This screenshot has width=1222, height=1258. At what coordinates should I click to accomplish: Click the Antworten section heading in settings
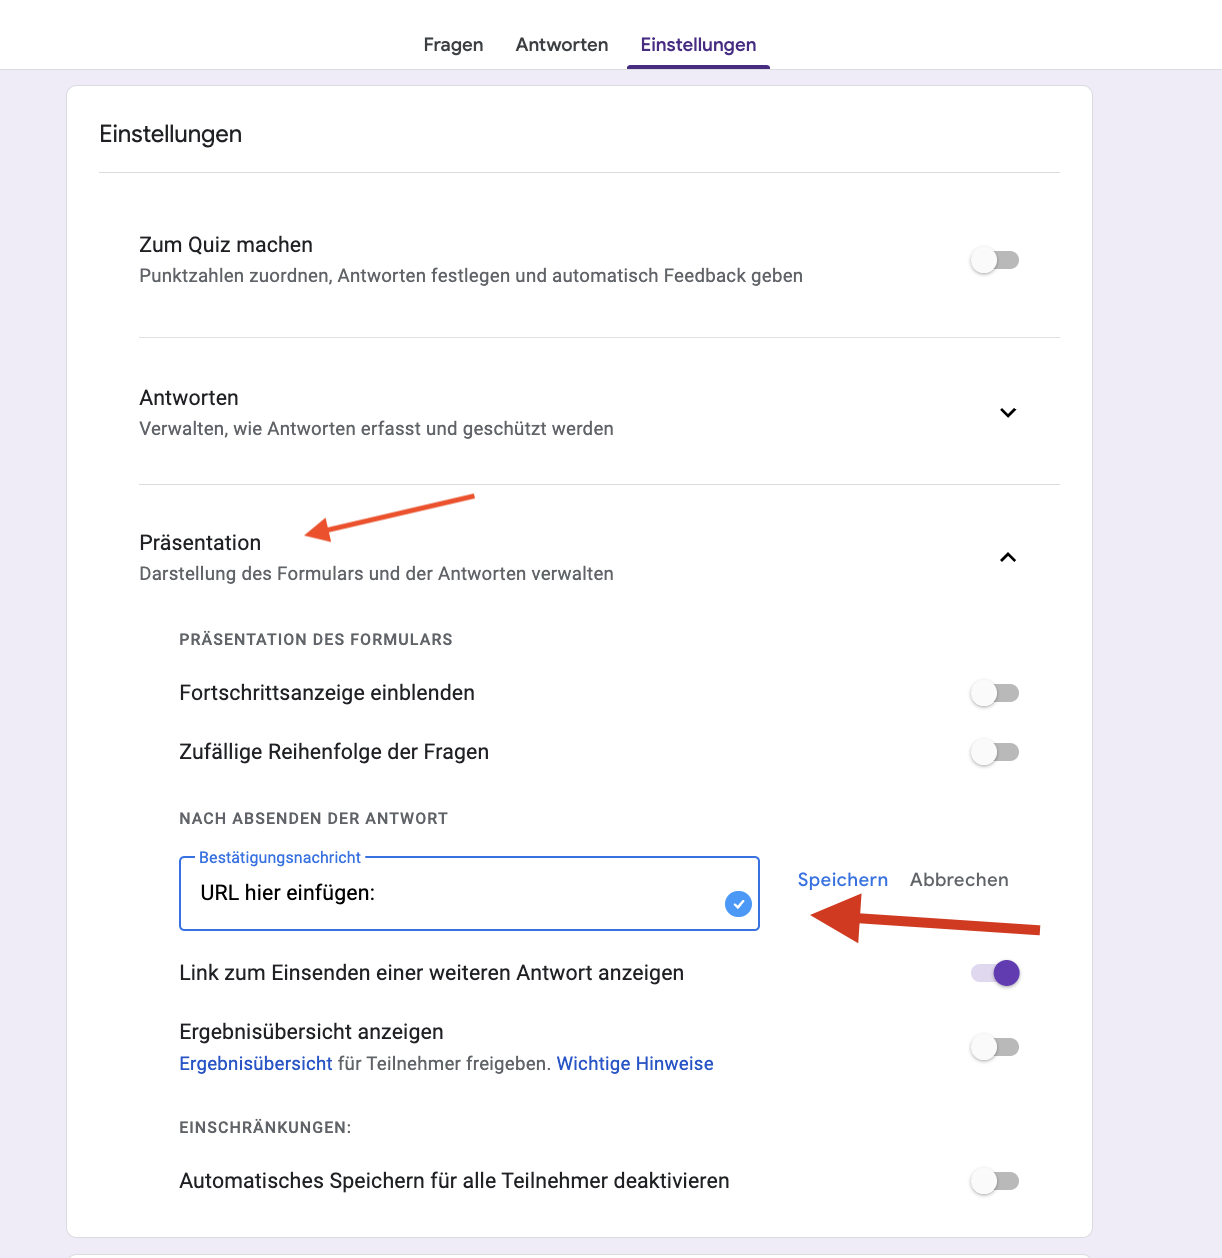point(189,398)
